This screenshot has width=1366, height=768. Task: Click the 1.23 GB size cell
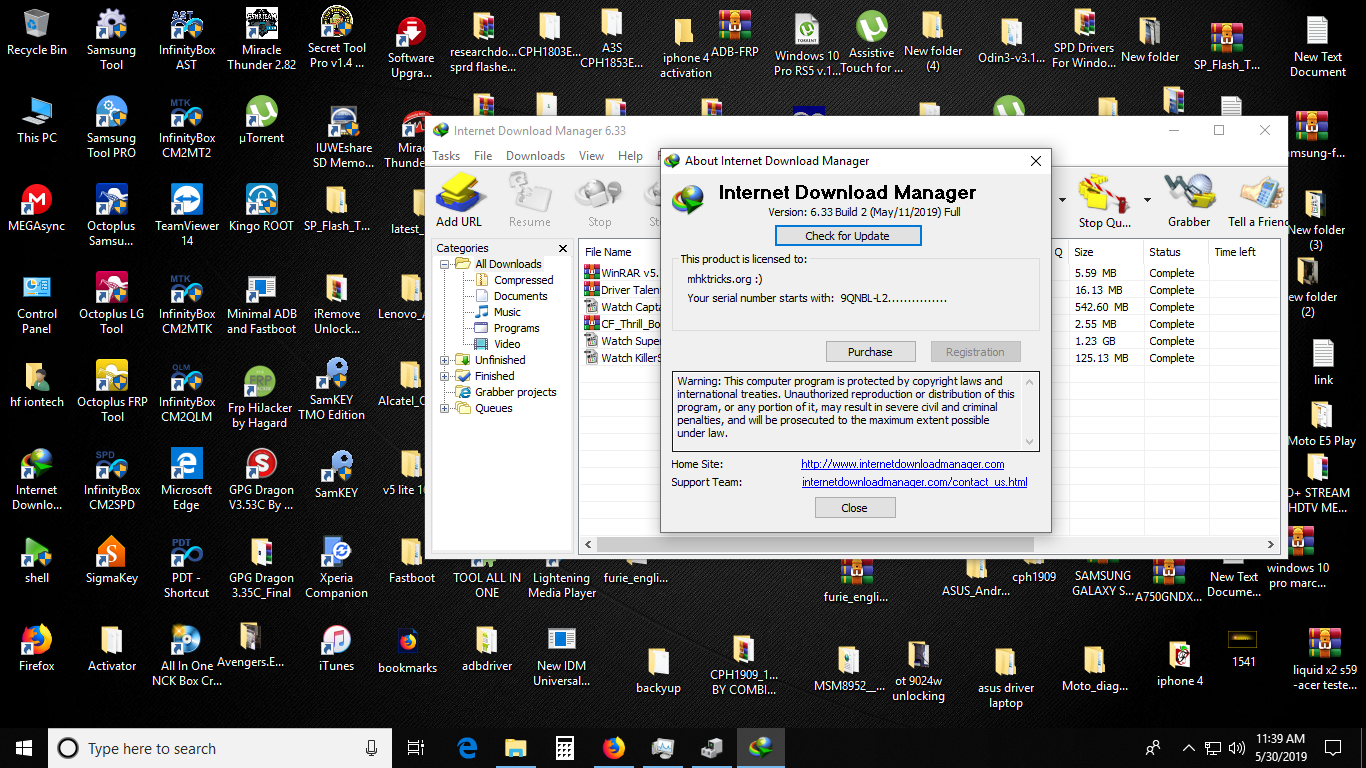1094,341
